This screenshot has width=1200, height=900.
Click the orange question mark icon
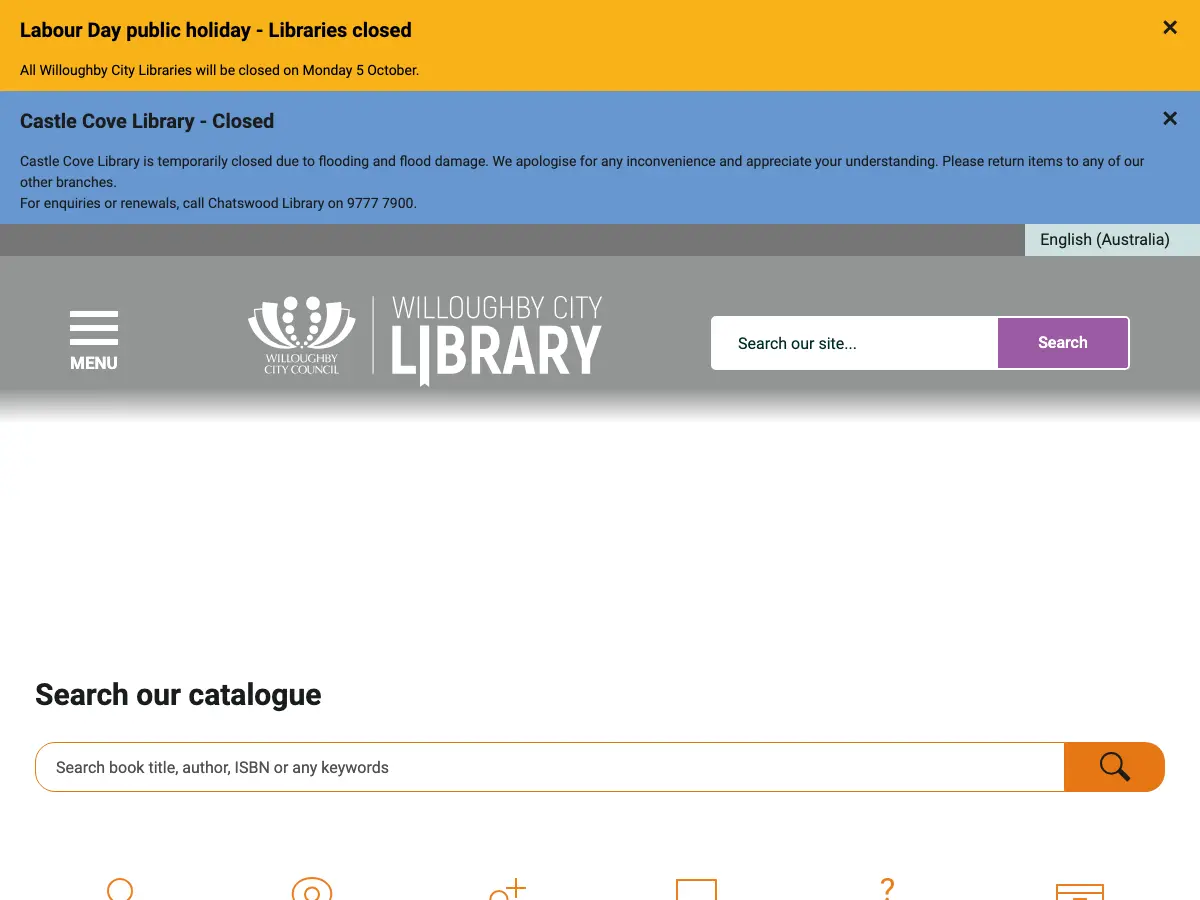[x=886, y=888]
